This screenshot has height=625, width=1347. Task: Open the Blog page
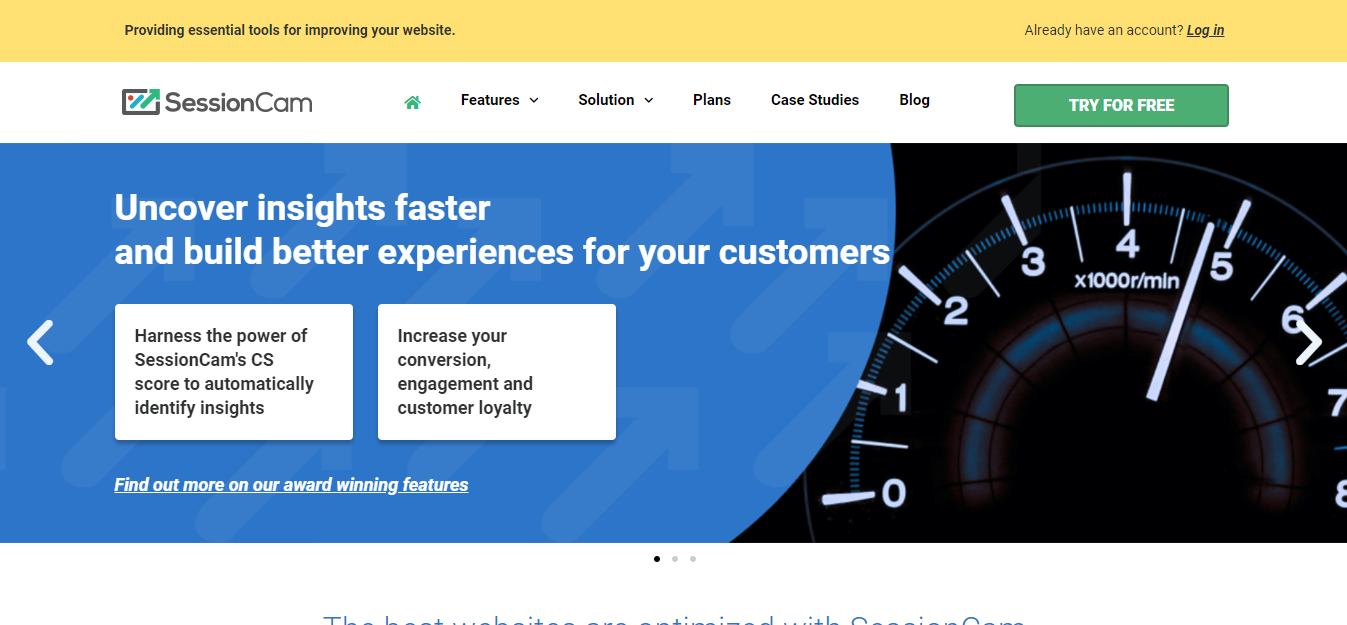(x=914, y=100)
